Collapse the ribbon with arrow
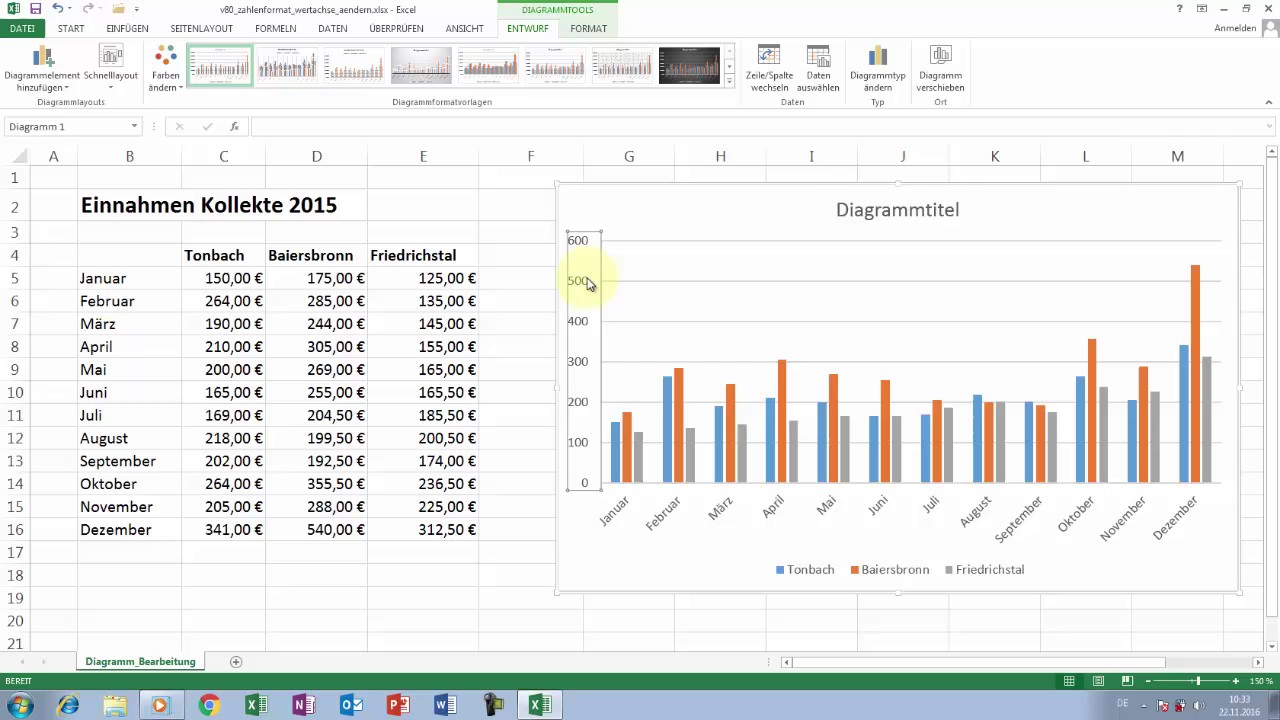This screenshot has width=1280, height=720. point(1269,102)
